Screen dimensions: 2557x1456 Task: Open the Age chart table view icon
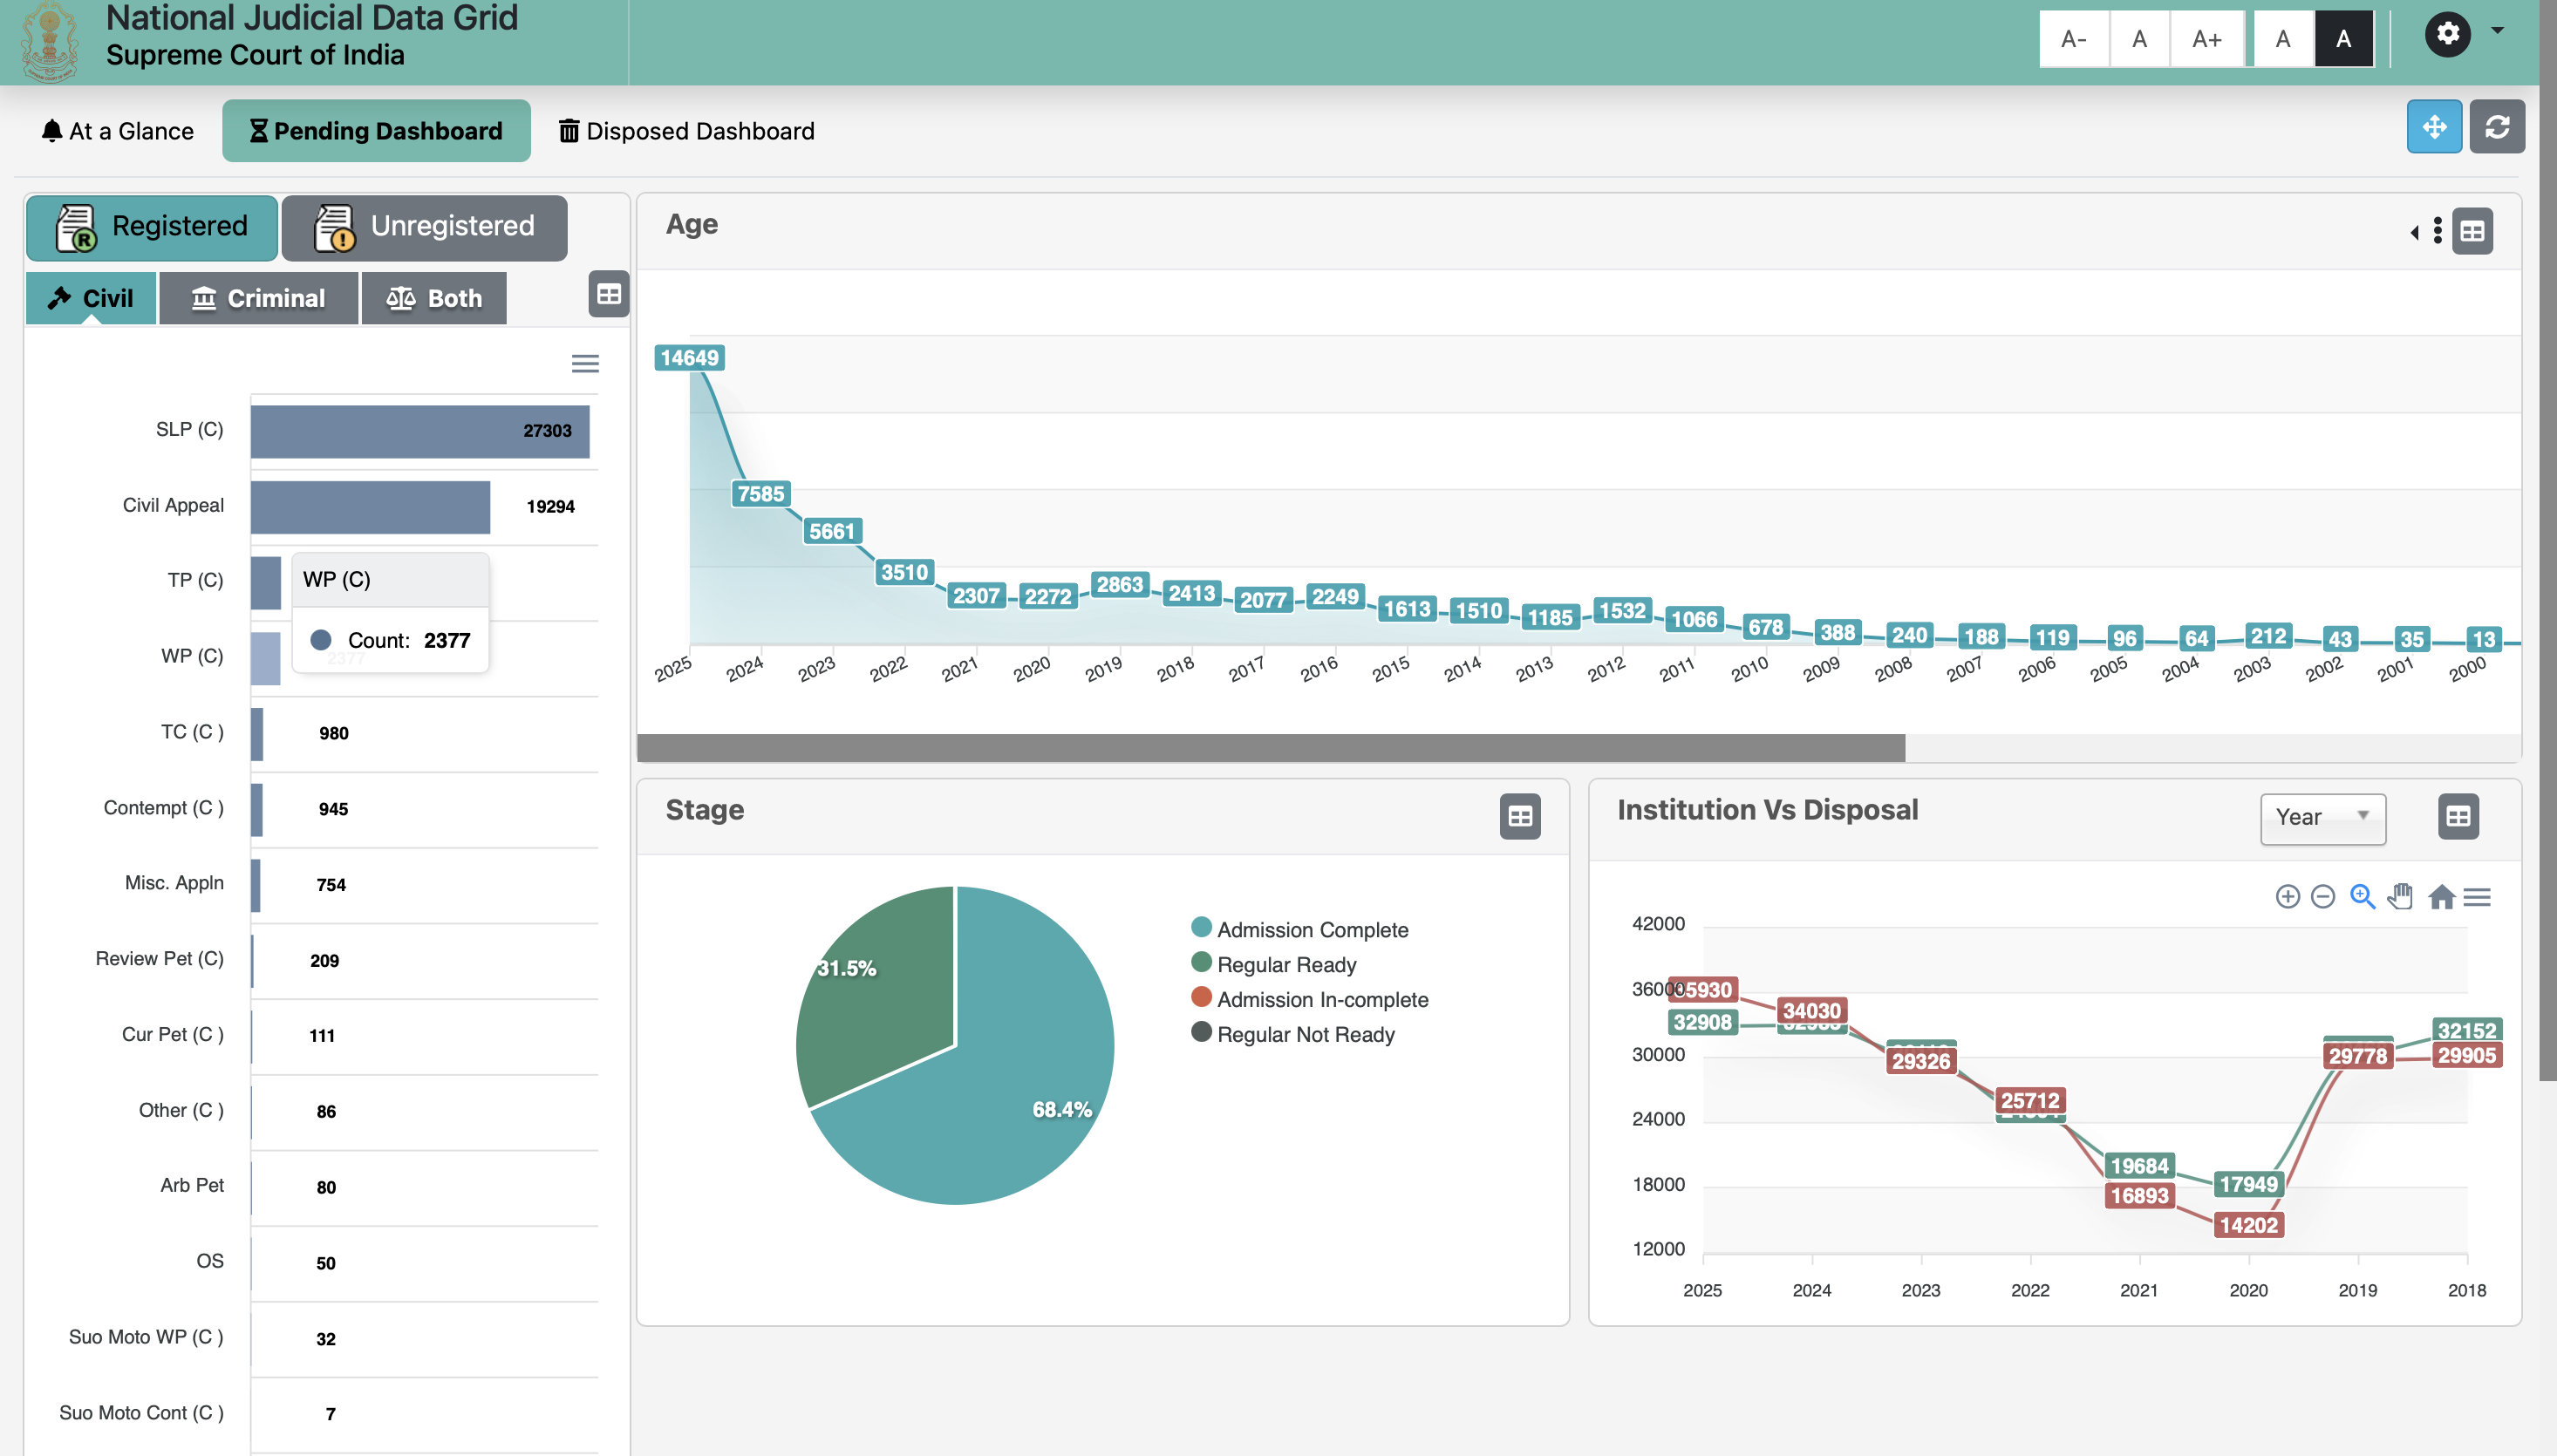point(2472,232)
